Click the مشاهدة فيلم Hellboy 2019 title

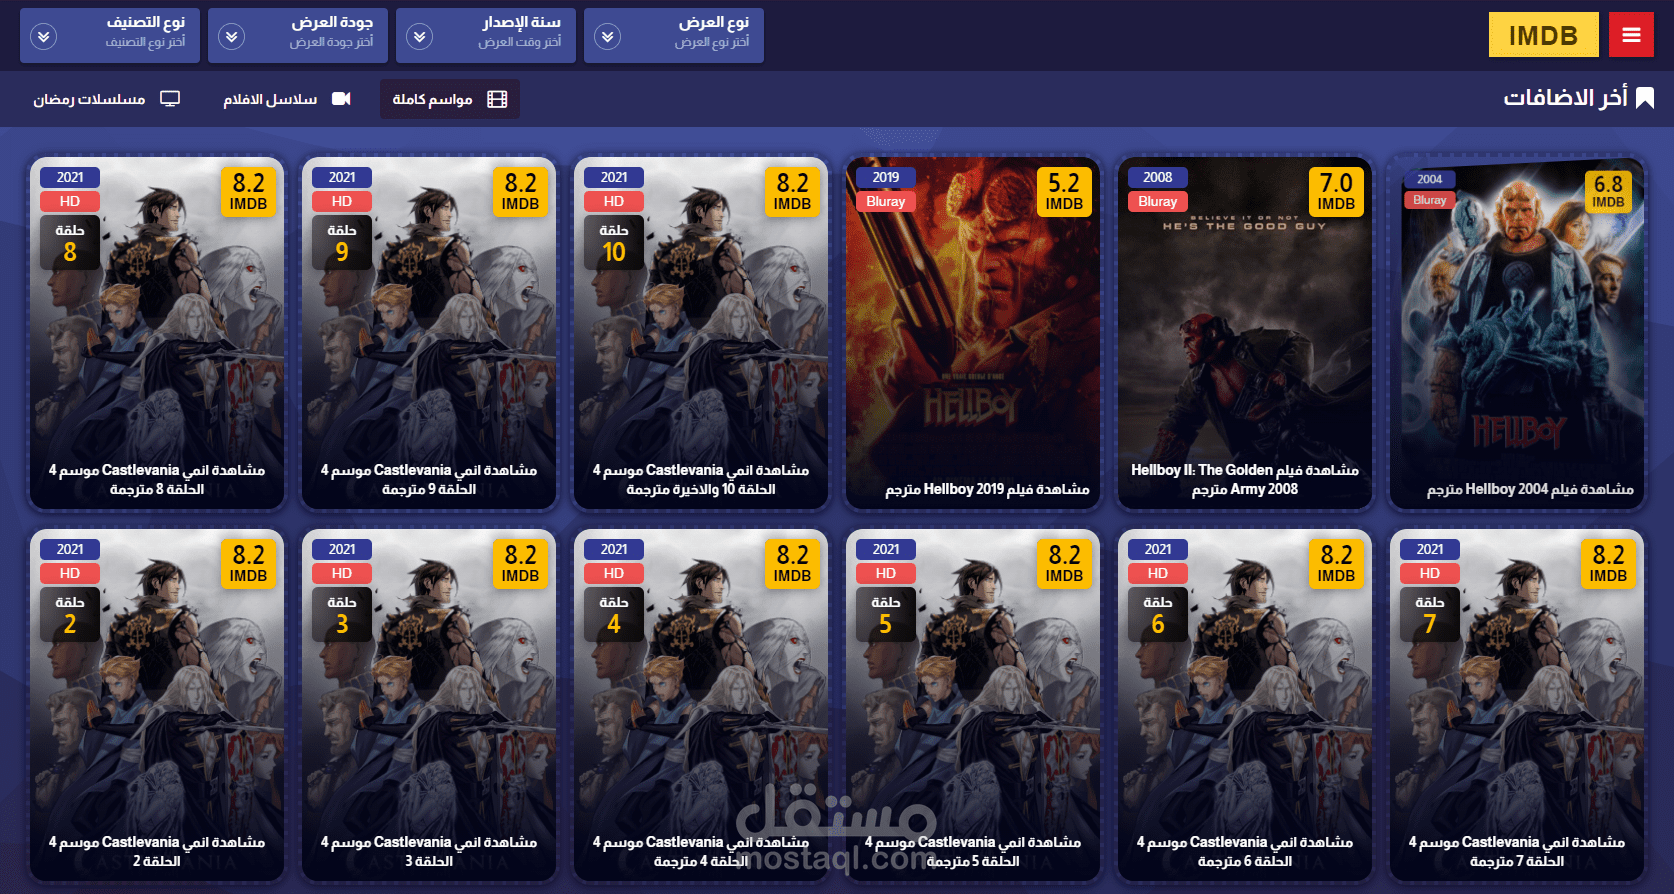point(987,489)
